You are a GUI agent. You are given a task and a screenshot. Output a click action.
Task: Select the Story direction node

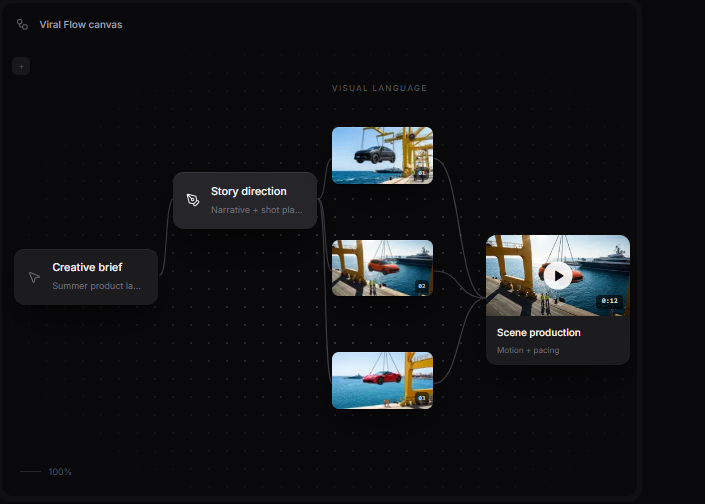(245, 201)
